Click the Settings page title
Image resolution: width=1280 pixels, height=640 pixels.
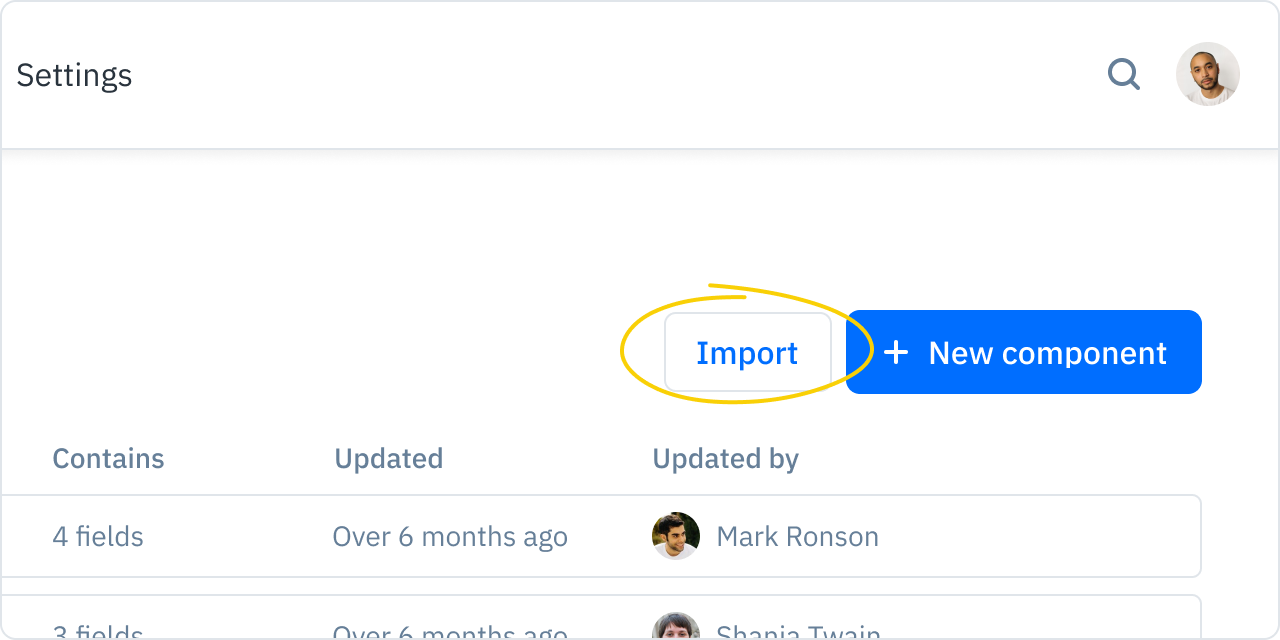(74, 74)
